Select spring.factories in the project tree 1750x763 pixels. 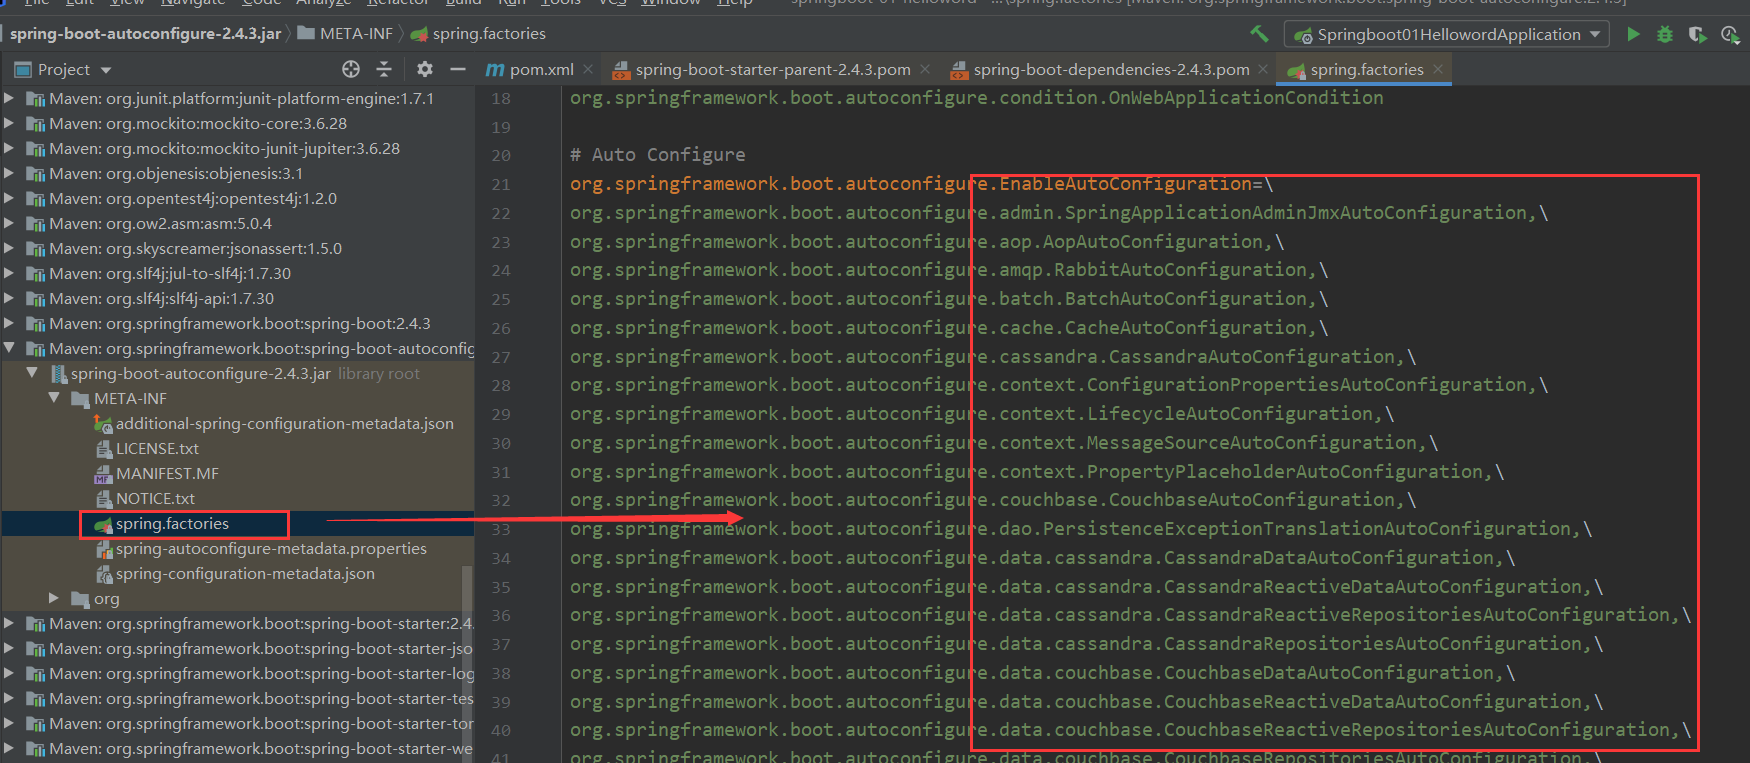tap(172, 524)
